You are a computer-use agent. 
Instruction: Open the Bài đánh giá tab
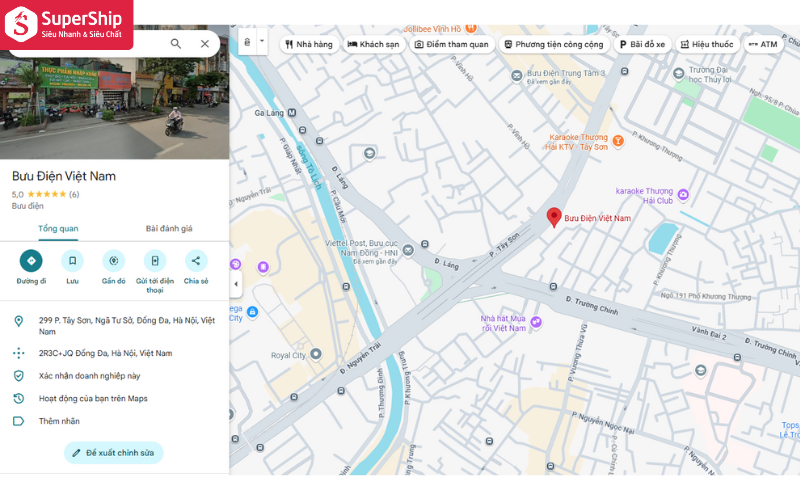tap(169, 229)
